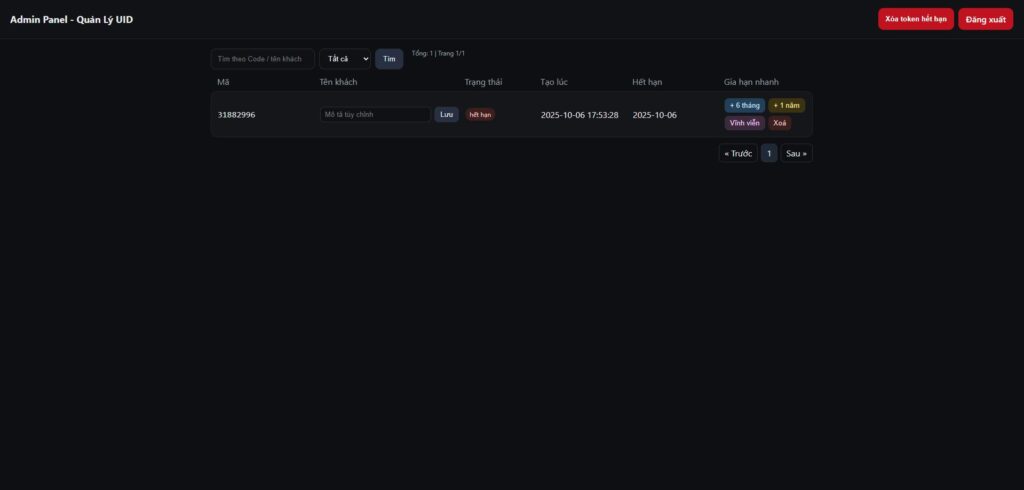Log out with the Đăng xuất button

click(985, 19)
